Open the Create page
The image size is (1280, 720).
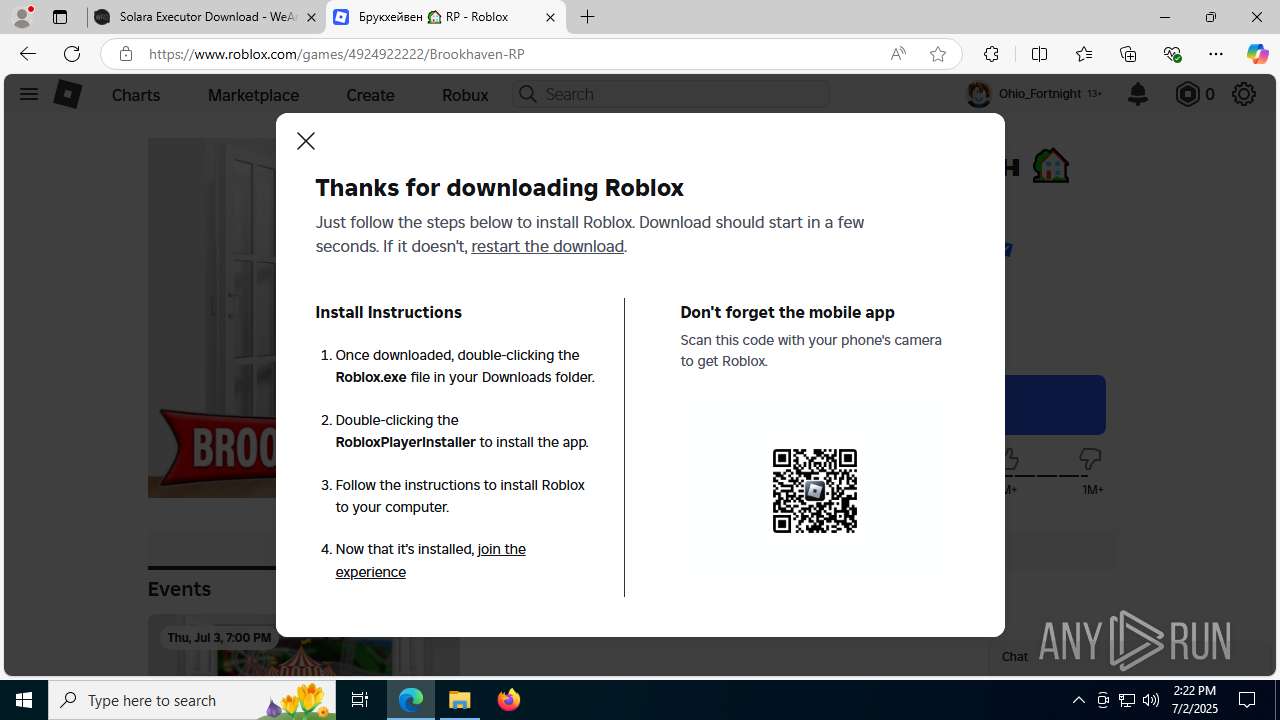370,95
